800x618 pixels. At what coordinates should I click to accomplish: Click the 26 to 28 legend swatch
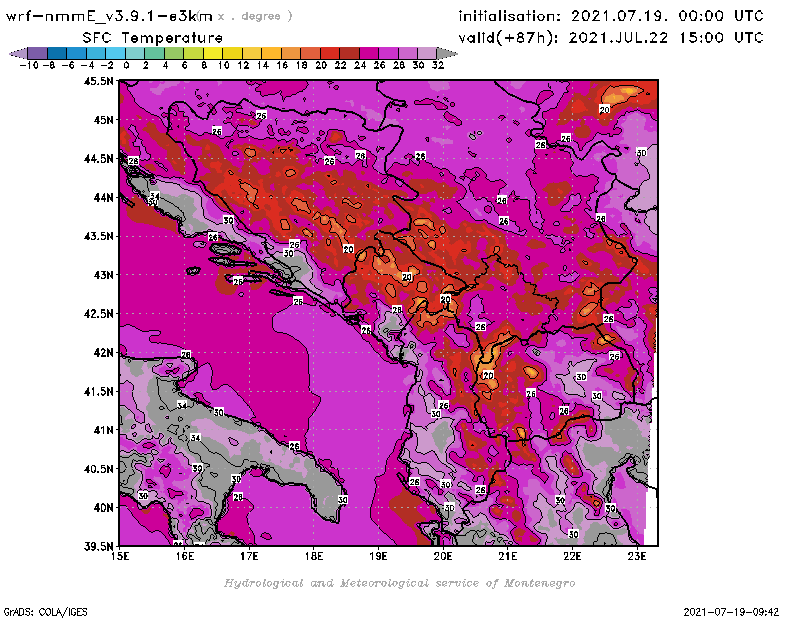[x=388, y=53]
